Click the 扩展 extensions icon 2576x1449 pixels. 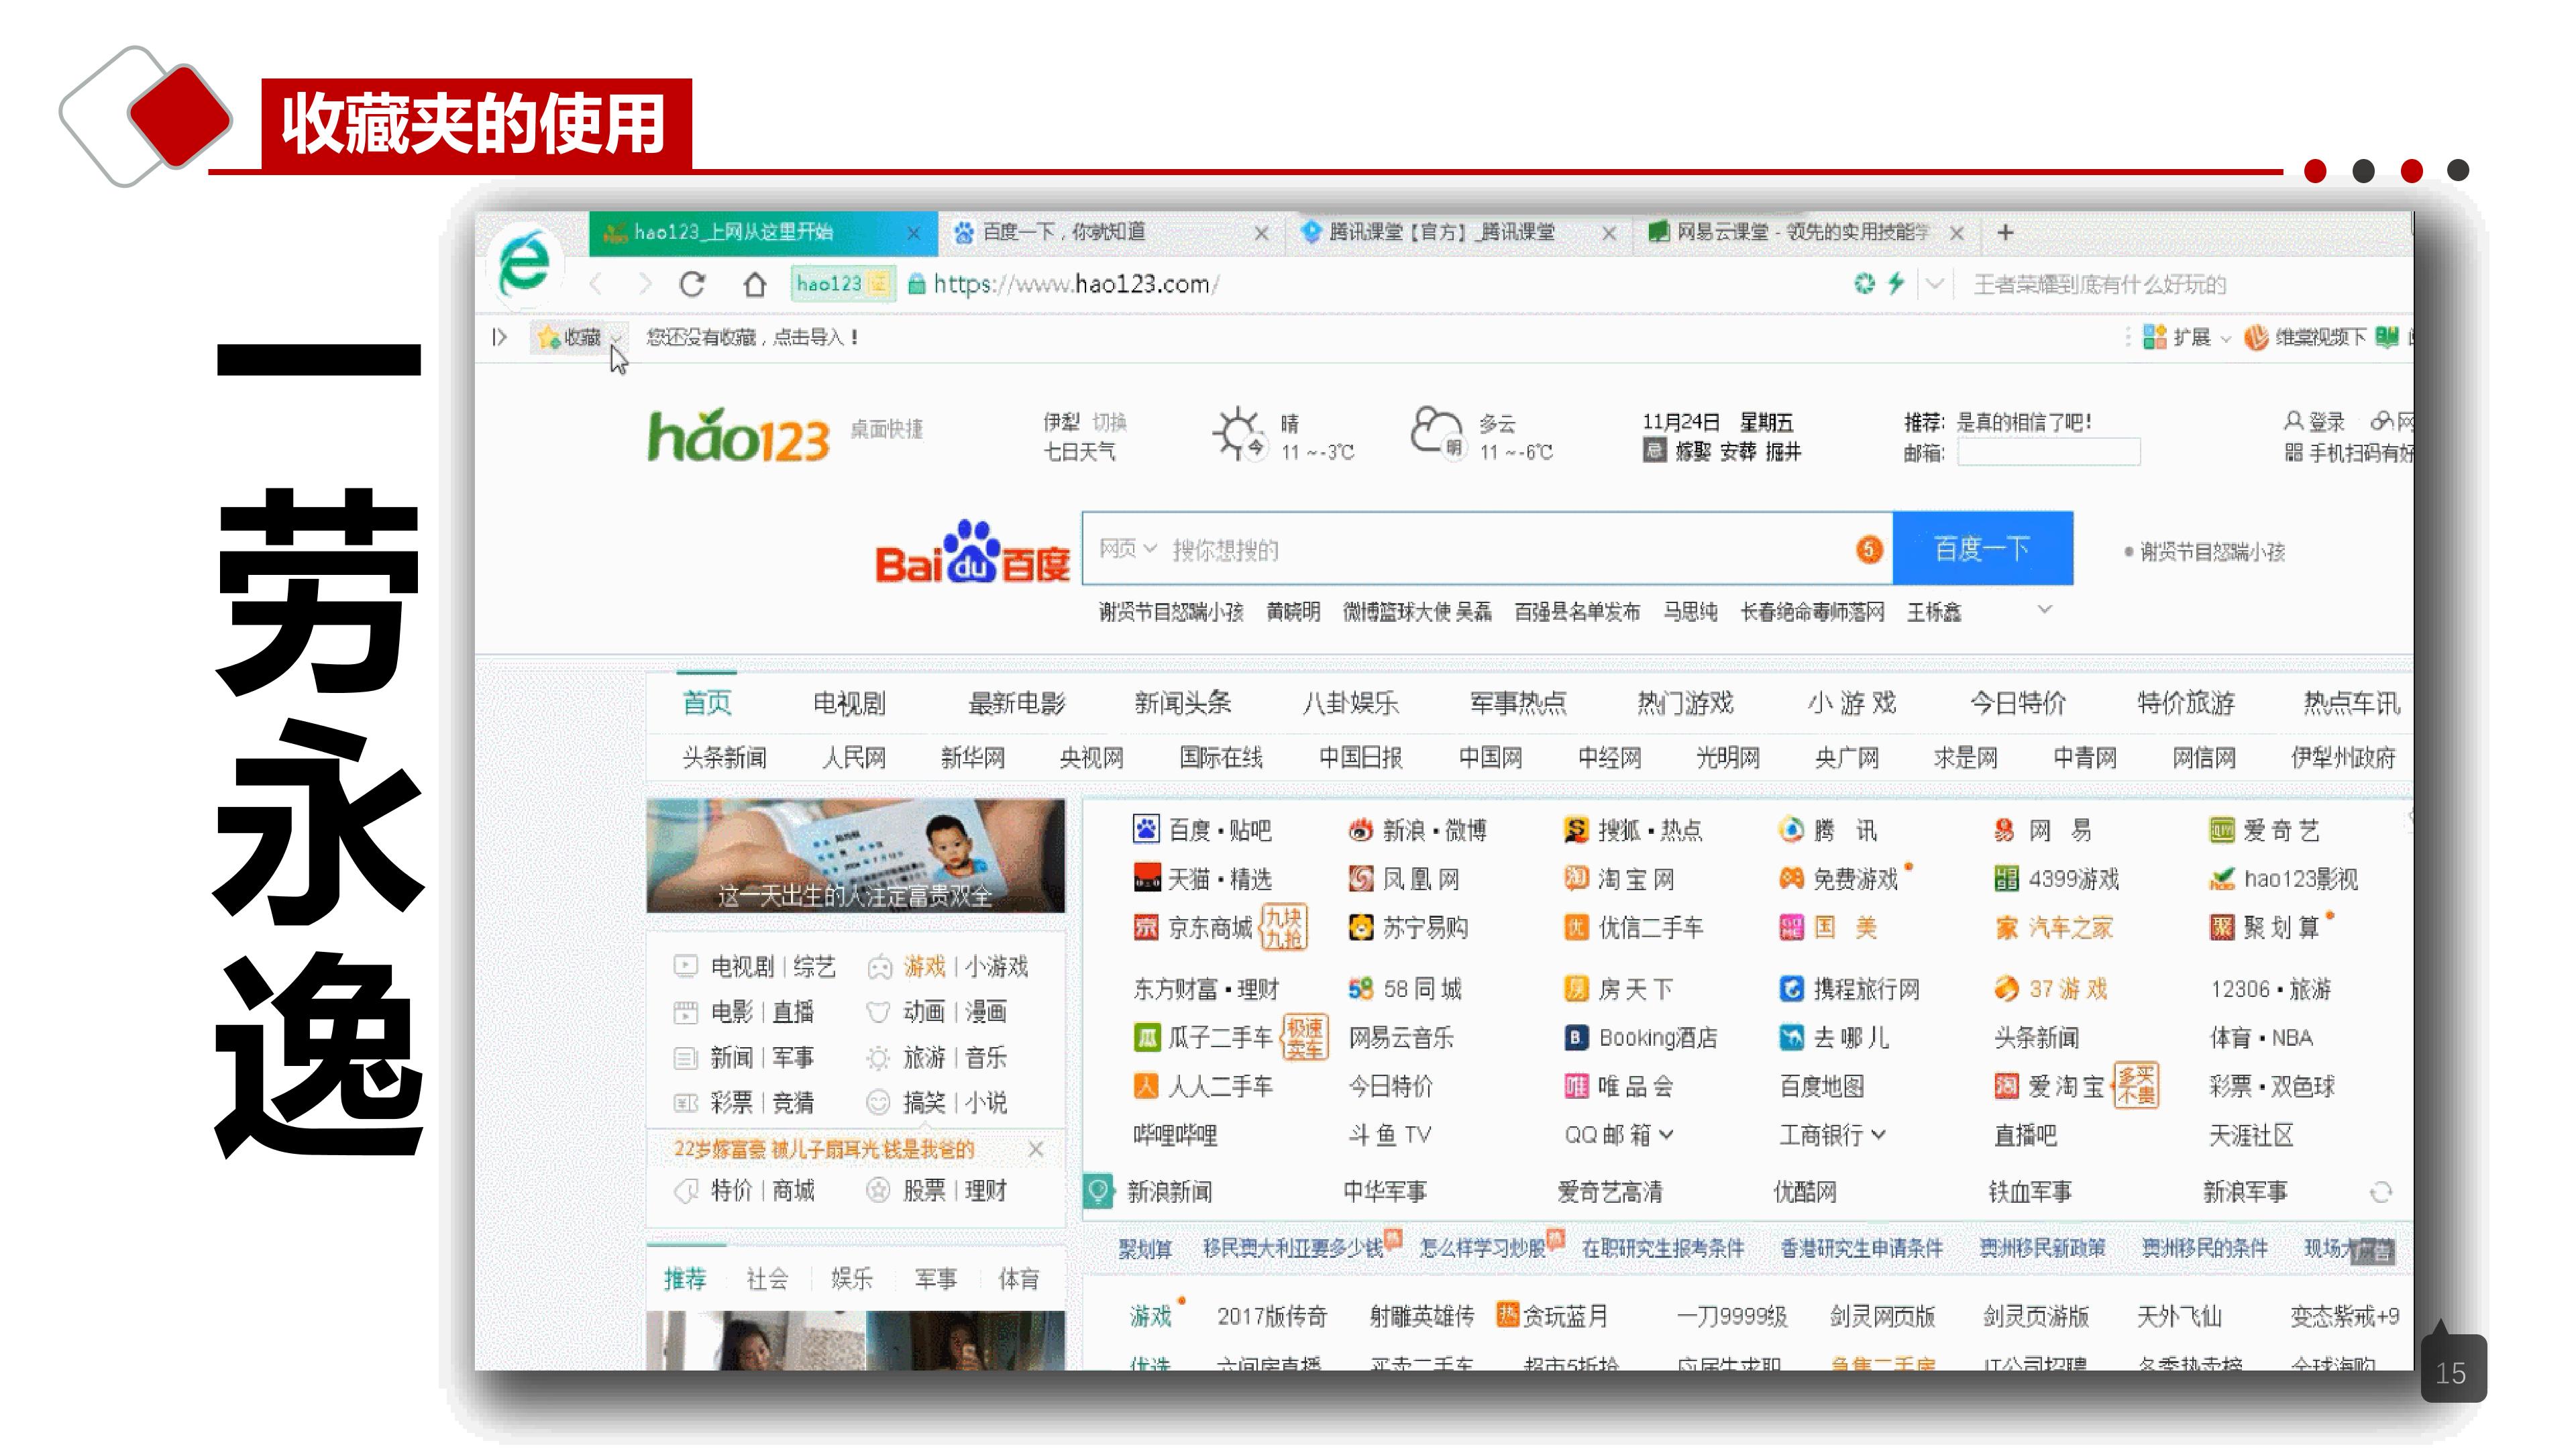pos(2155,337)
